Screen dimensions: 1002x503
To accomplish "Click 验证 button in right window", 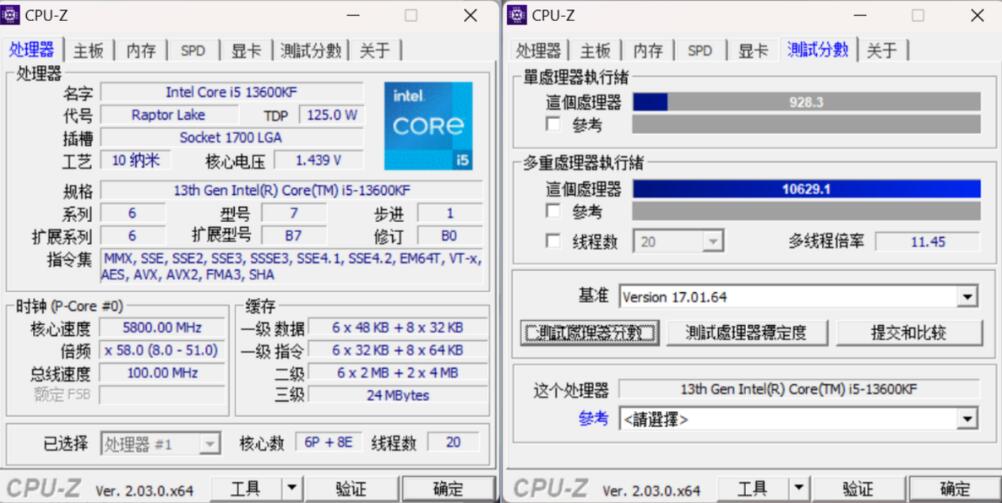I will click(858, 488).
